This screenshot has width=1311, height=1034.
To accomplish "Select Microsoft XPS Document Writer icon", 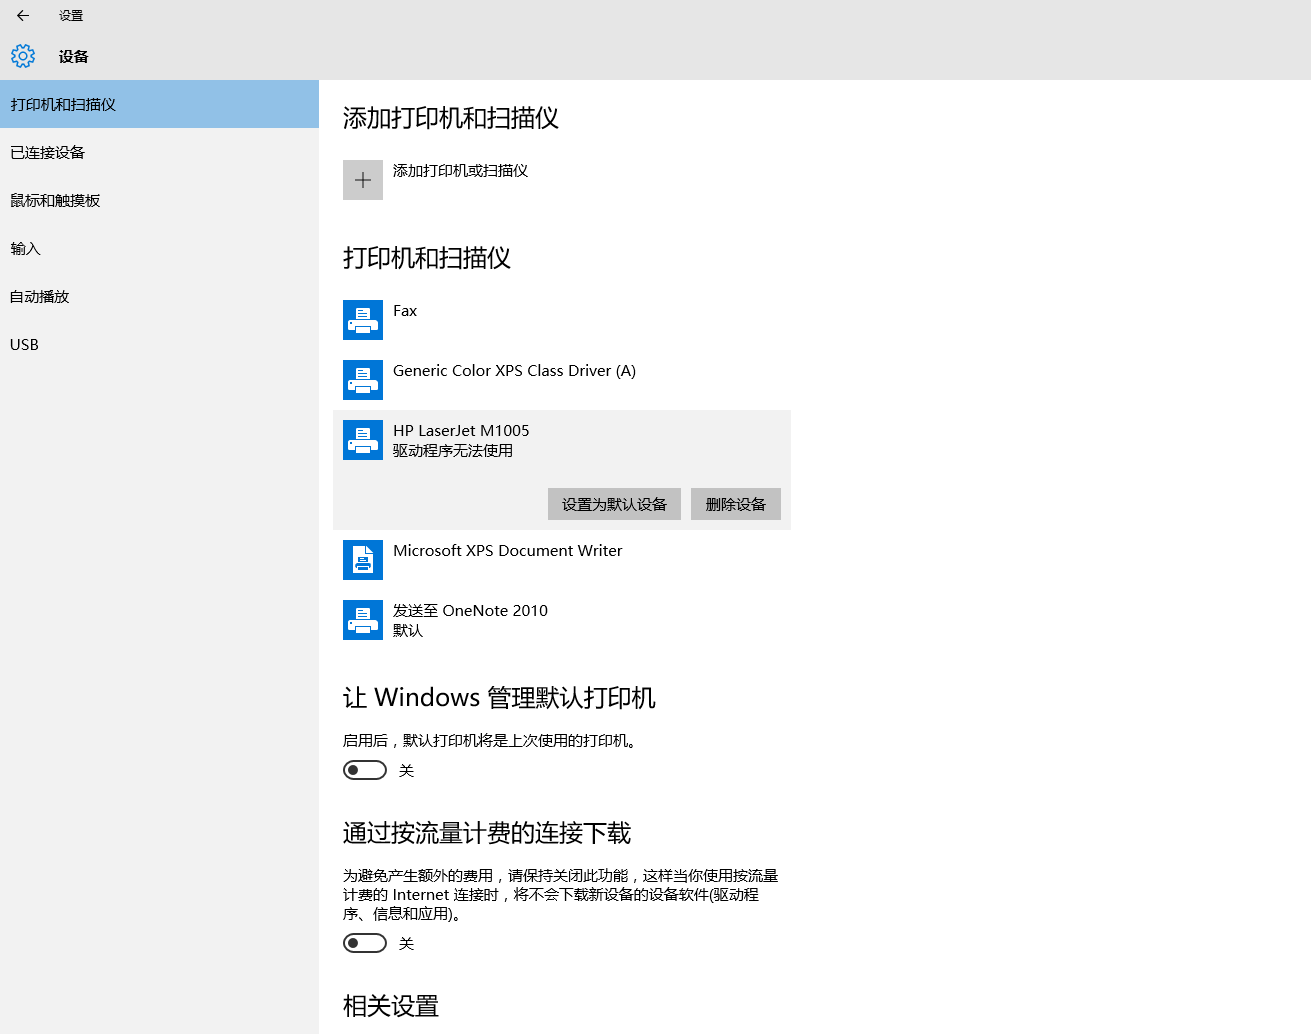I will tap(363, 560).
